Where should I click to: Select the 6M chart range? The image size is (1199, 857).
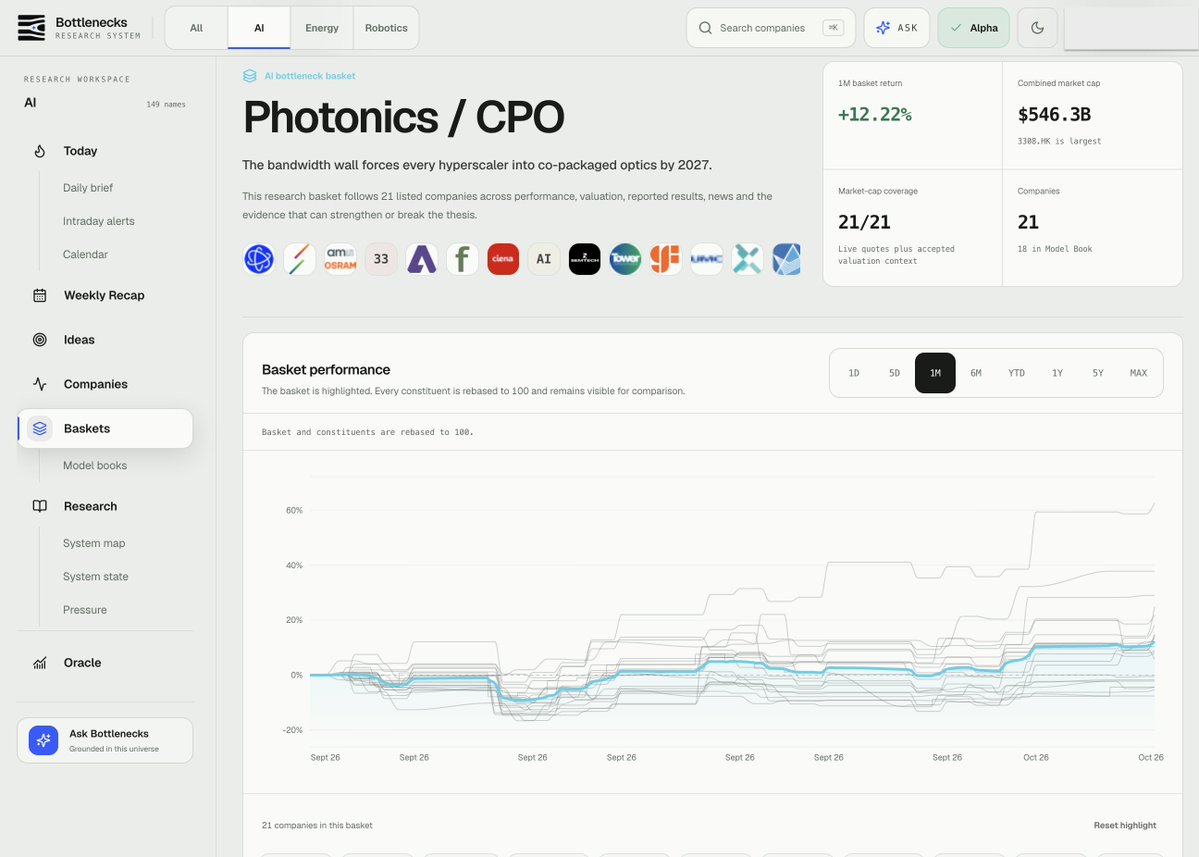point(976,373)
